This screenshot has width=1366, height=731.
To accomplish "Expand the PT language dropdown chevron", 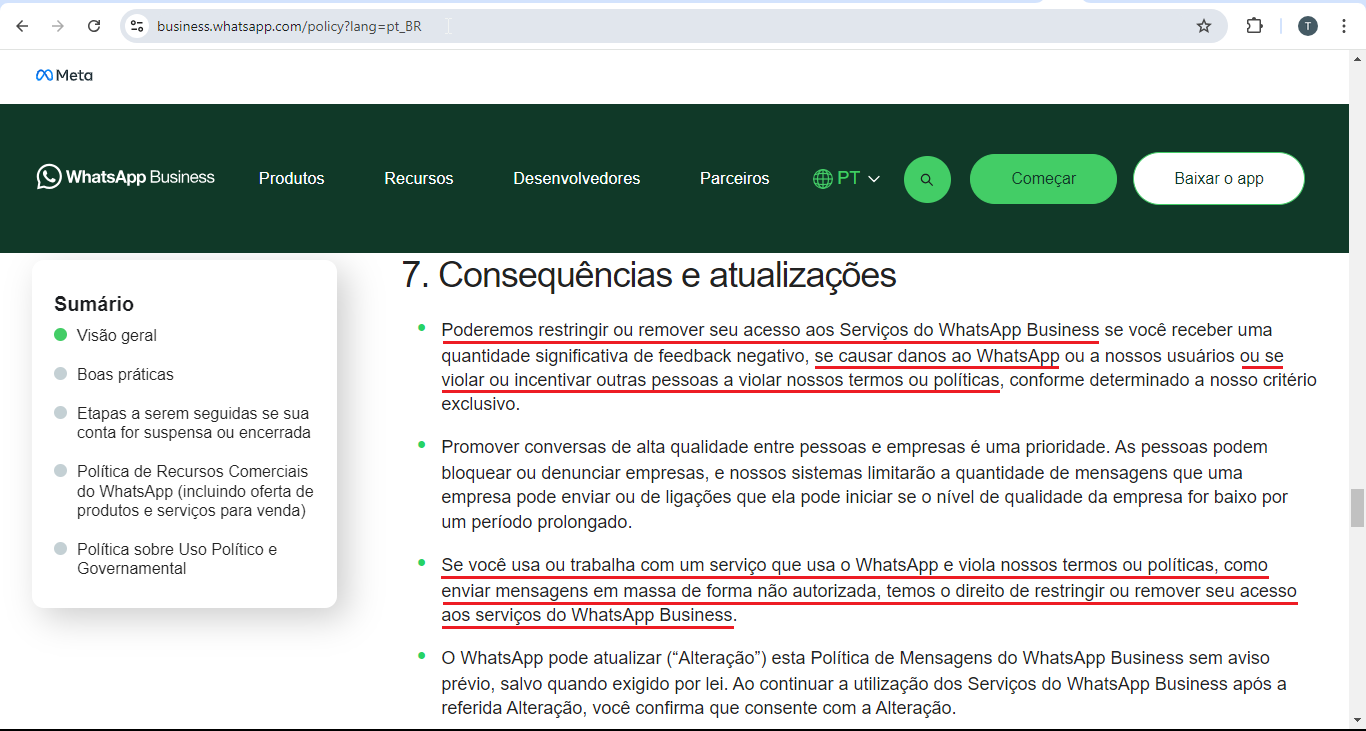I will point(874,179).
